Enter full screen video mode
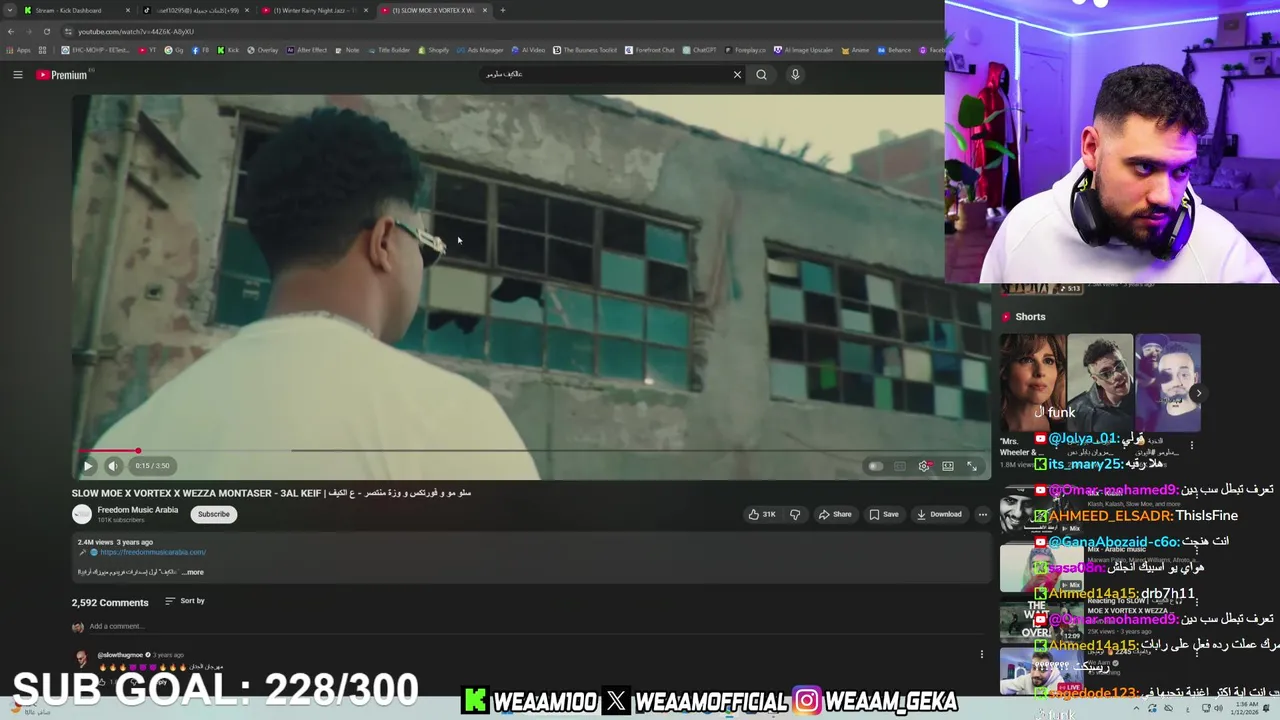Screen dimensions: 1280x720 tap(972, 466)
